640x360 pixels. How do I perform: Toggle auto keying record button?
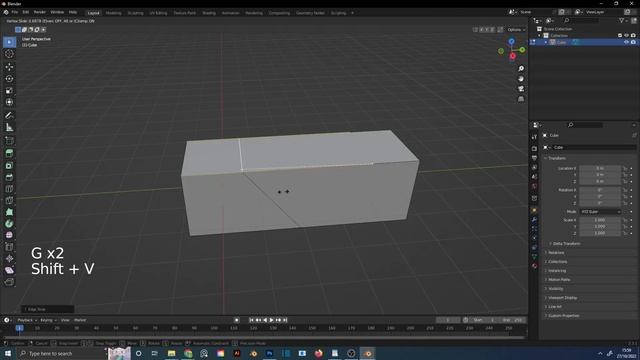pyautogui.click(x=236, y=320)
